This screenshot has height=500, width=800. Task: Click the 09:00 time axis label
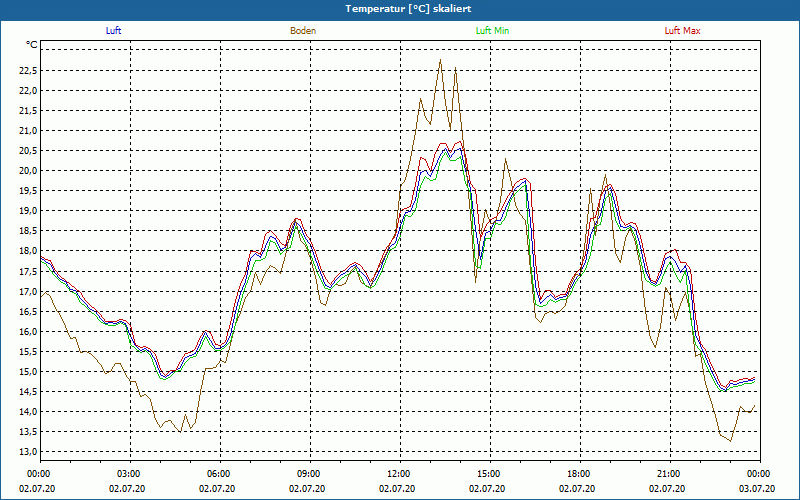[310, 474]
